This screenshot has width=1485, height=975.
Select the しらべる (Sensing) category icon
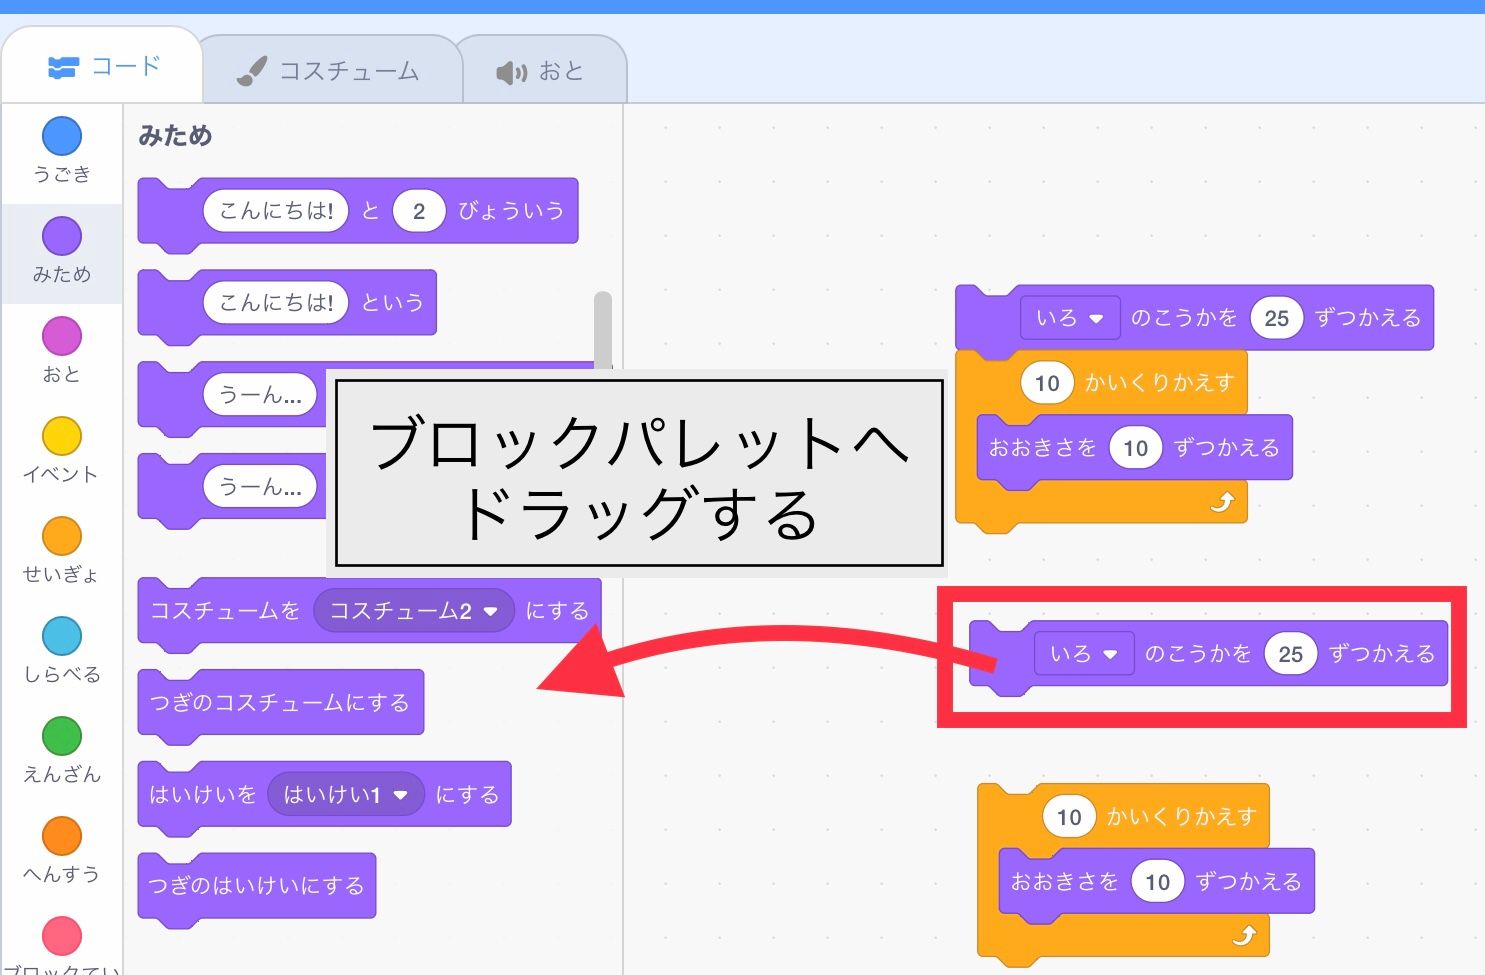[x=62, y=636]
